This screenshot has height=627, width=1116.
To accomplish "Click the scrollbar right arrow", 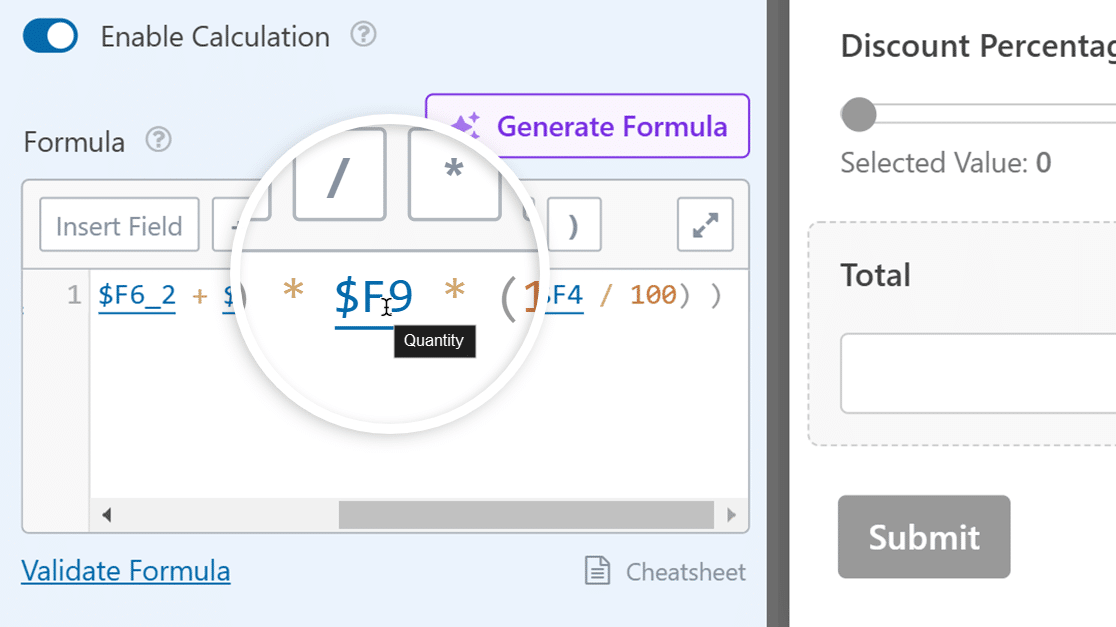I will [x=729, y=515].
